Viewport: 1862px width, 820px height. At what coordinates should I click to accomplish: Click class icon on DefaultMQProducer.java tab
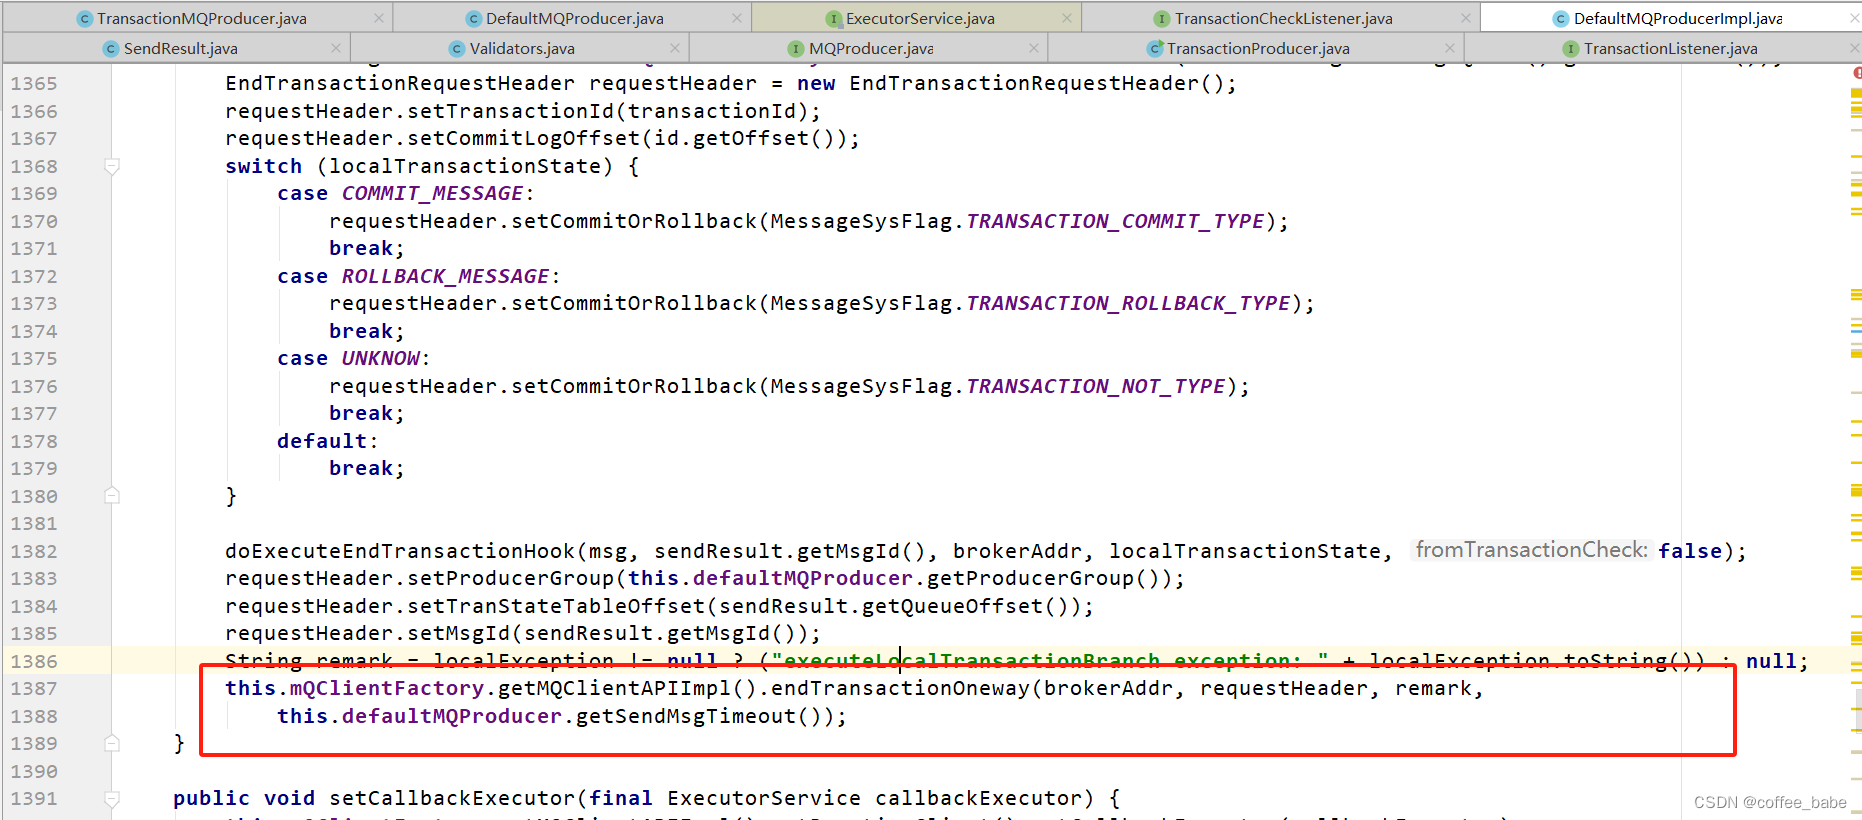pyautogui.click(x=474, y=19)
